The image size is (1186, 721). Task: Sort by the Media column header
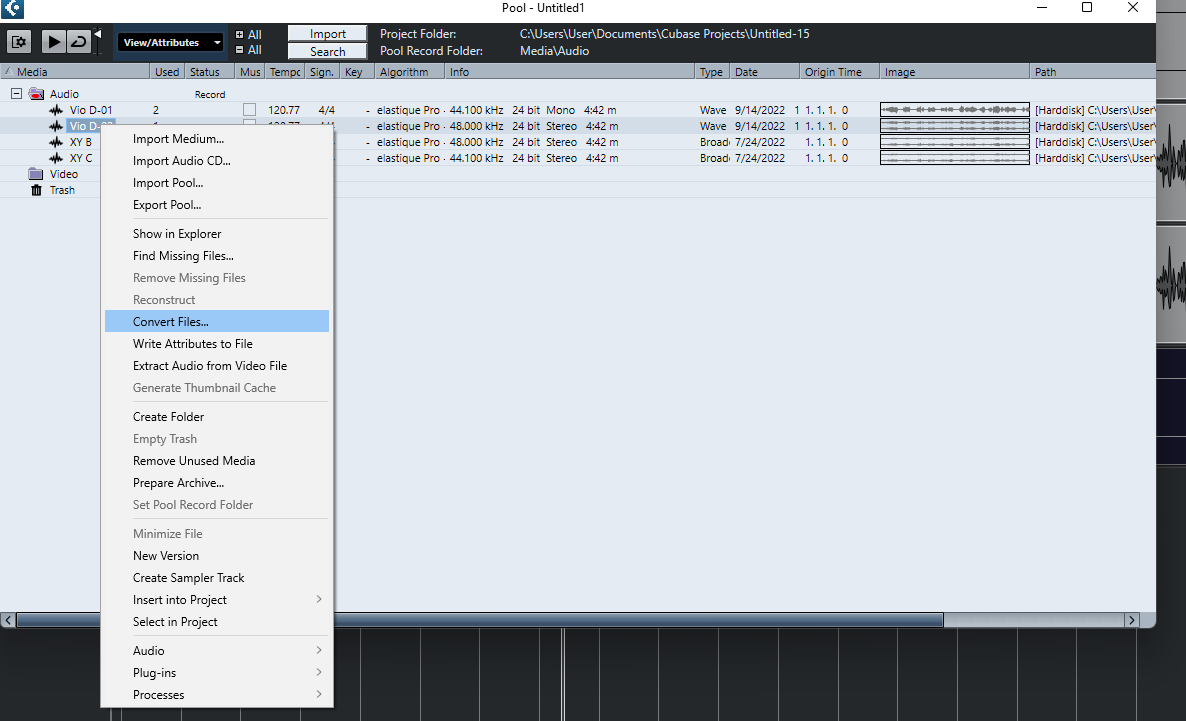tap(76, 72)
